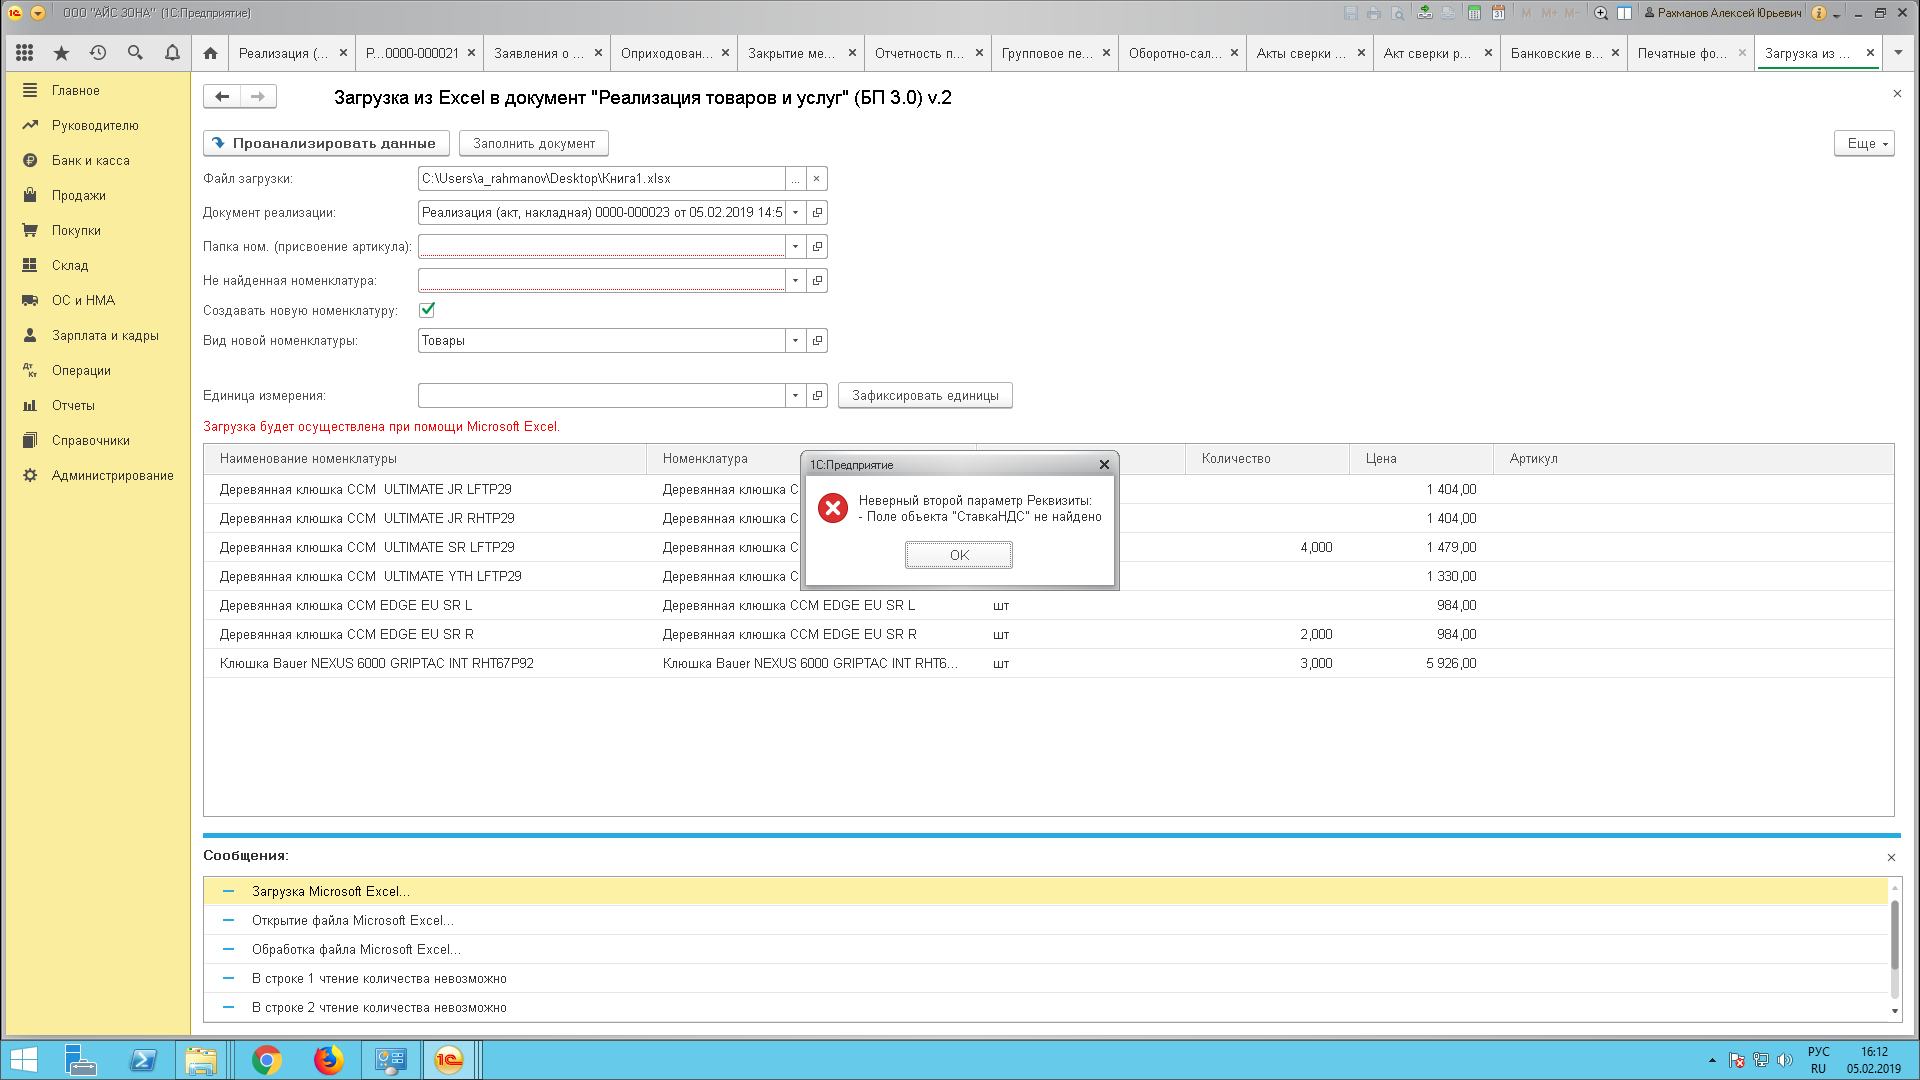This screenshot has height=1080, width=1920.
Task: Open the History clock icon
Action: tap(98, 53)
